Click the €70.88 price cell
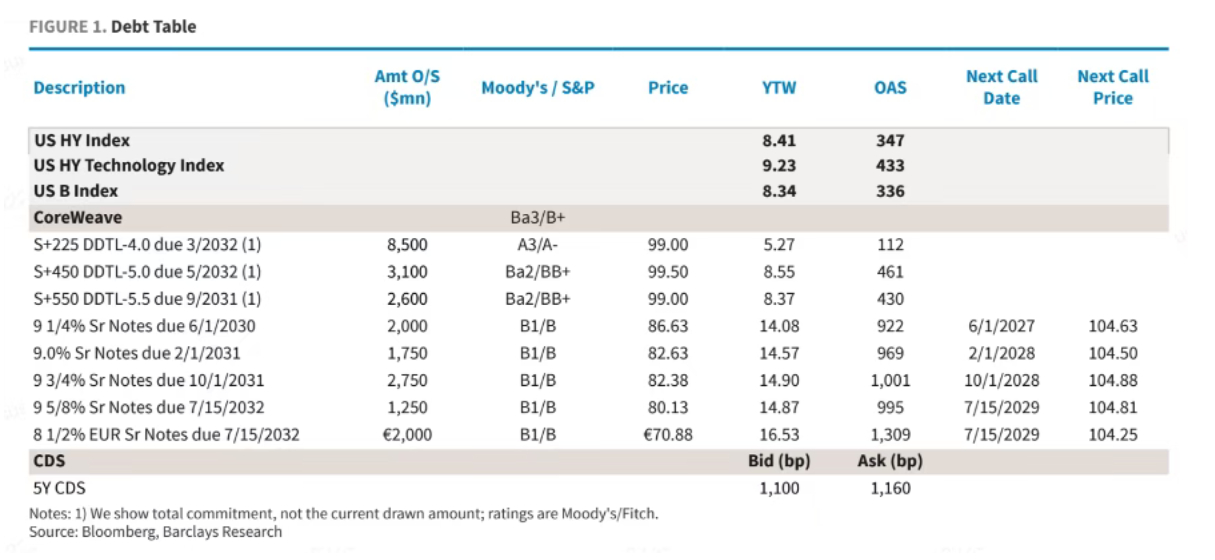1215x560 pixels. pyautogui.click(x=668, y=435)
